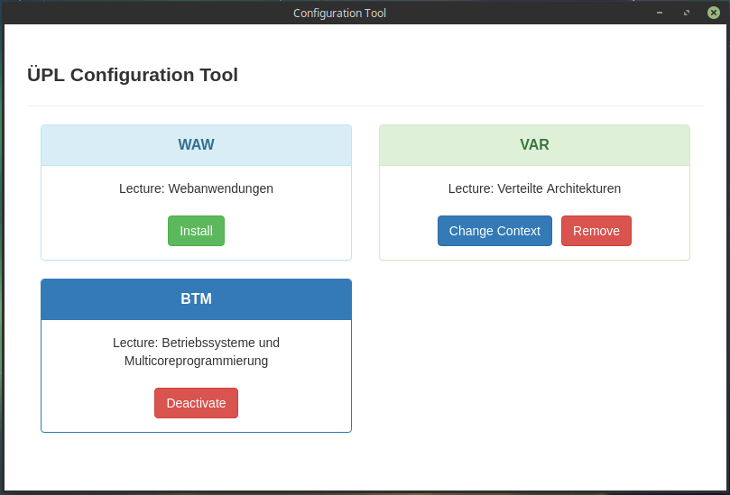Click the 'Lecture: Verteilte Architekturen' text

(534, 188)
